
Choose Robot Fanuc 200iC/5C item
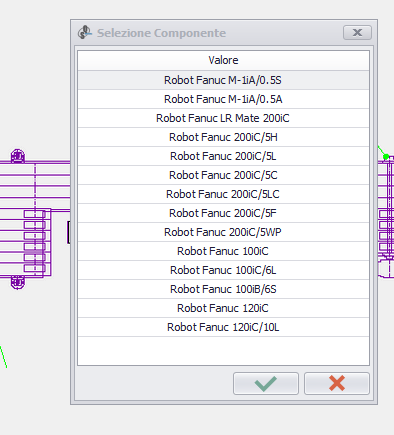coord(223,175)
